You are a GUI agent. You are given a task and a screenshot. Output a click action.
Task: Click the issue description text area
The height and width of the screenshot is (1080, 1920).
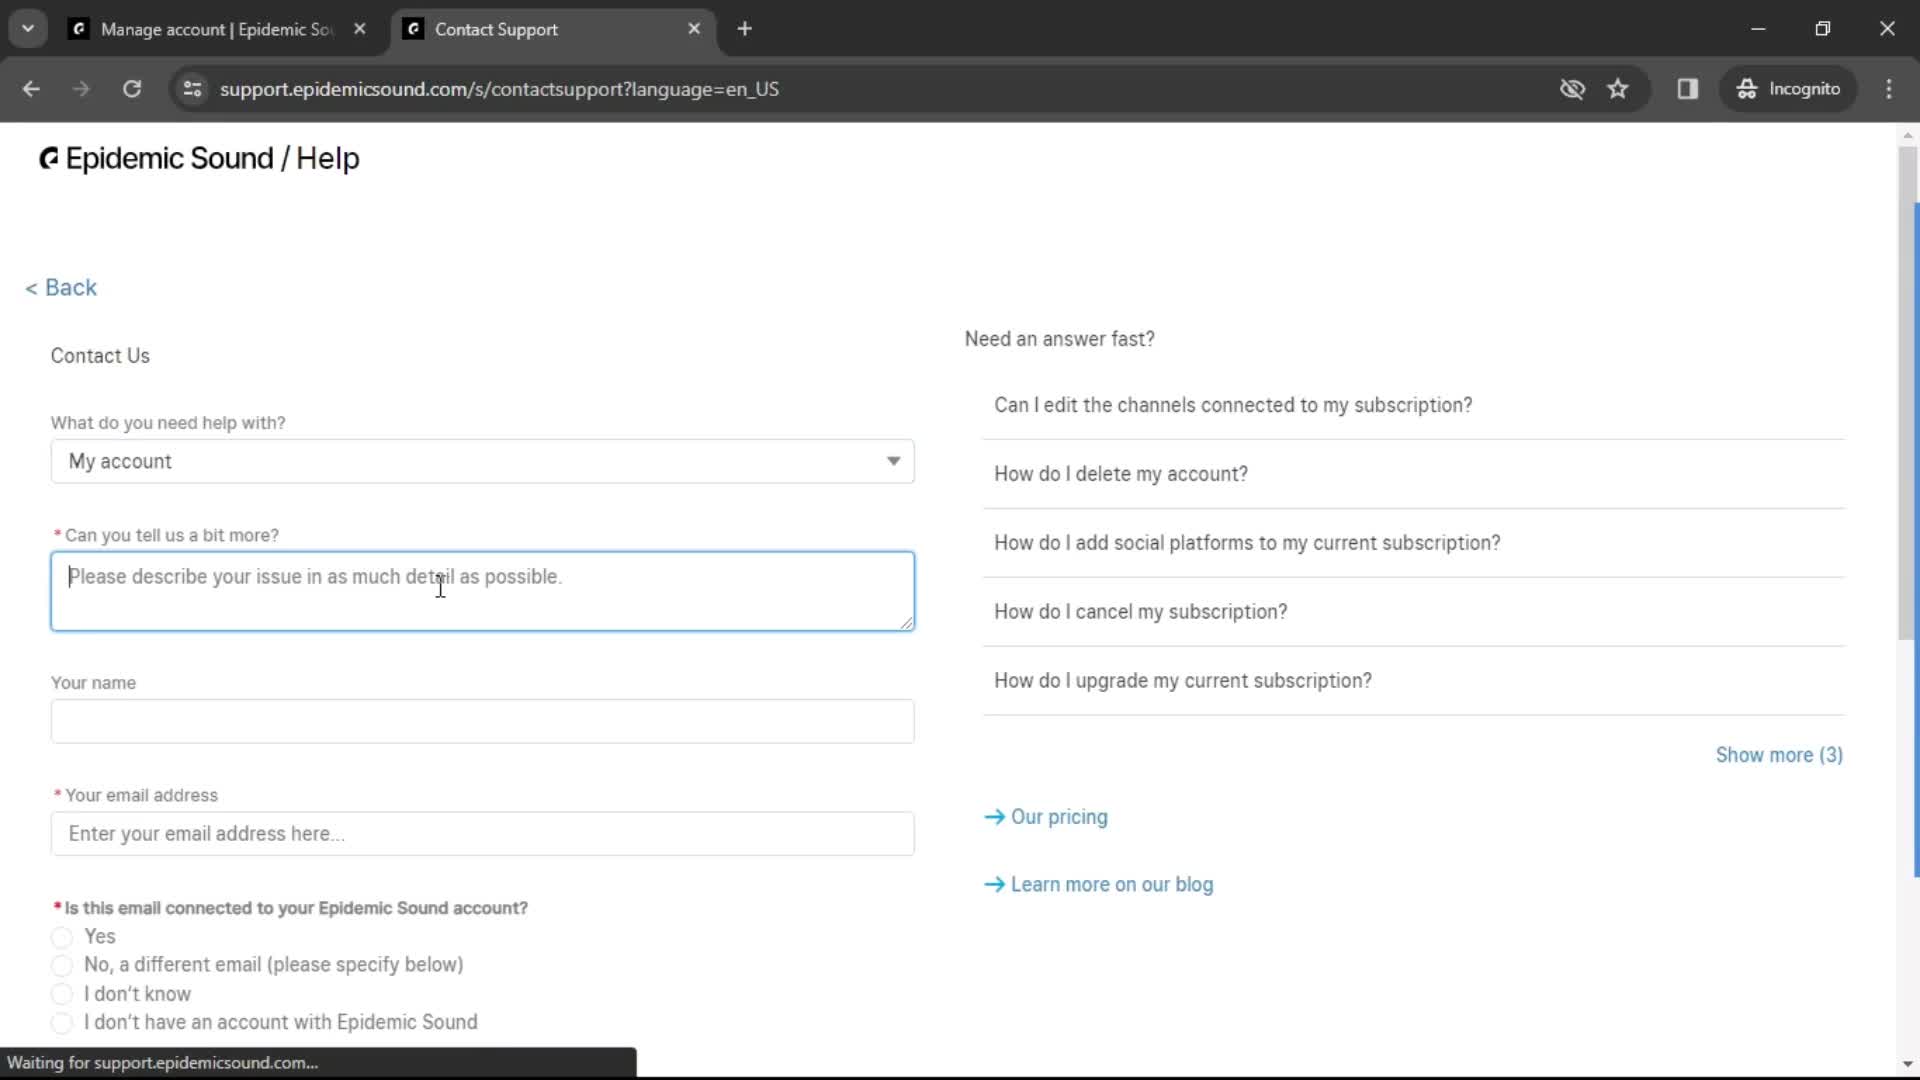(x=483, y=591)
